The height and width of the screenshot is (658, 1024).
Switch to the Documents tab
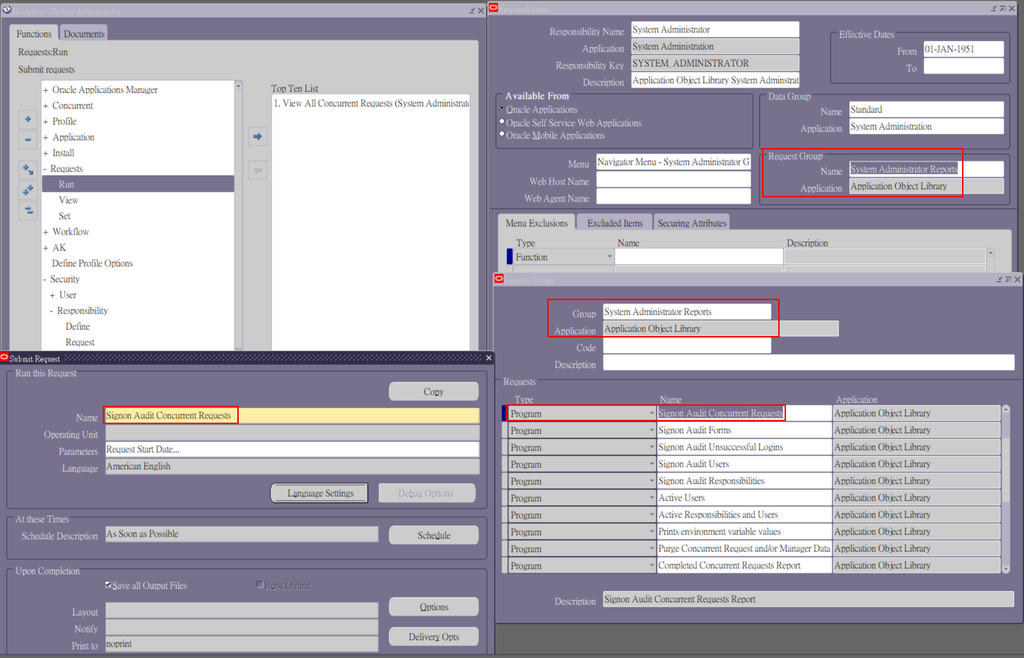(84, 33)
